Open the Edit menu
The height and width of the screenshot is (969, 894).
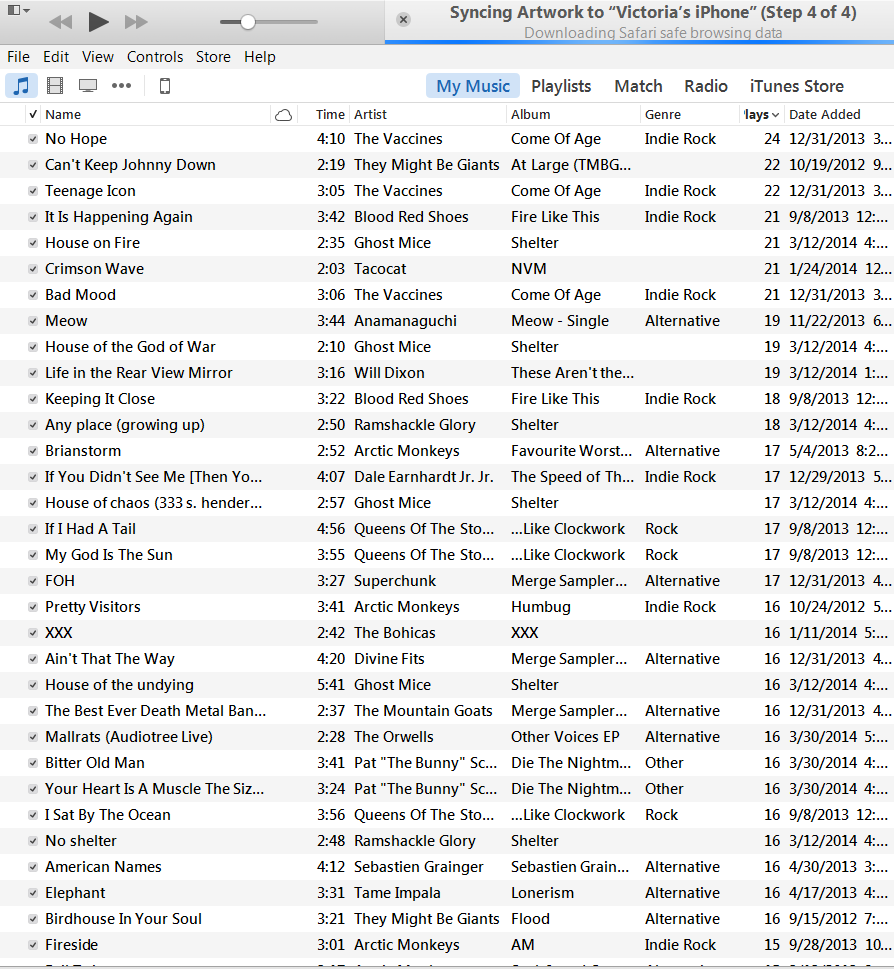coord(56,57)
